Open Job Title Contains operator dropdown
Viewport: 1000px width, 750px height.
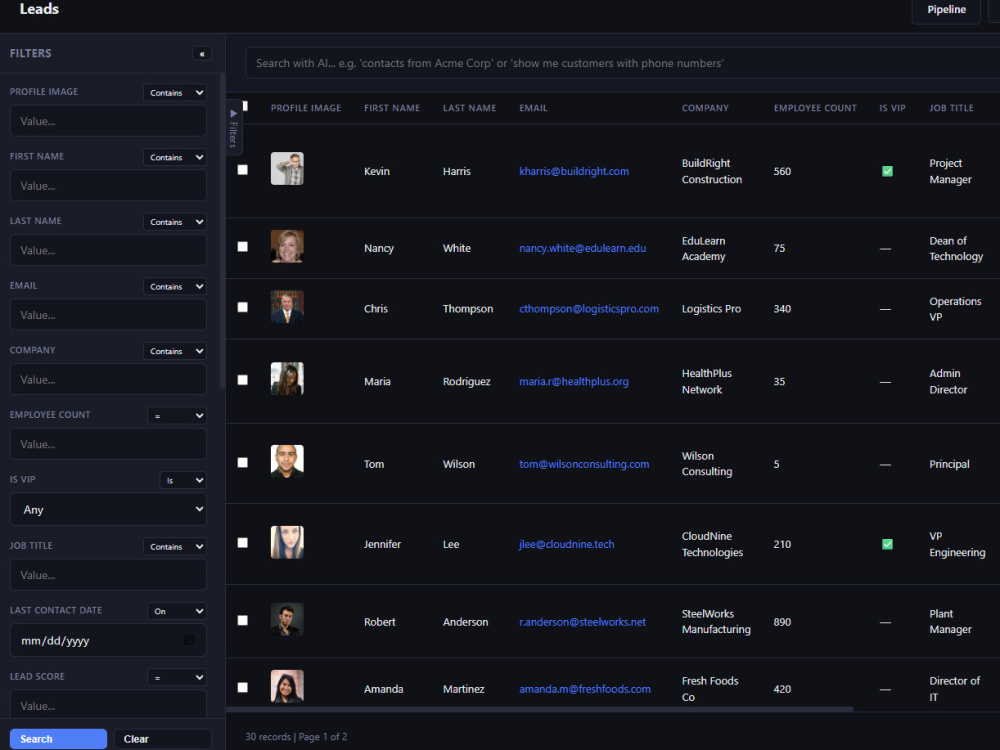[175, 547]
